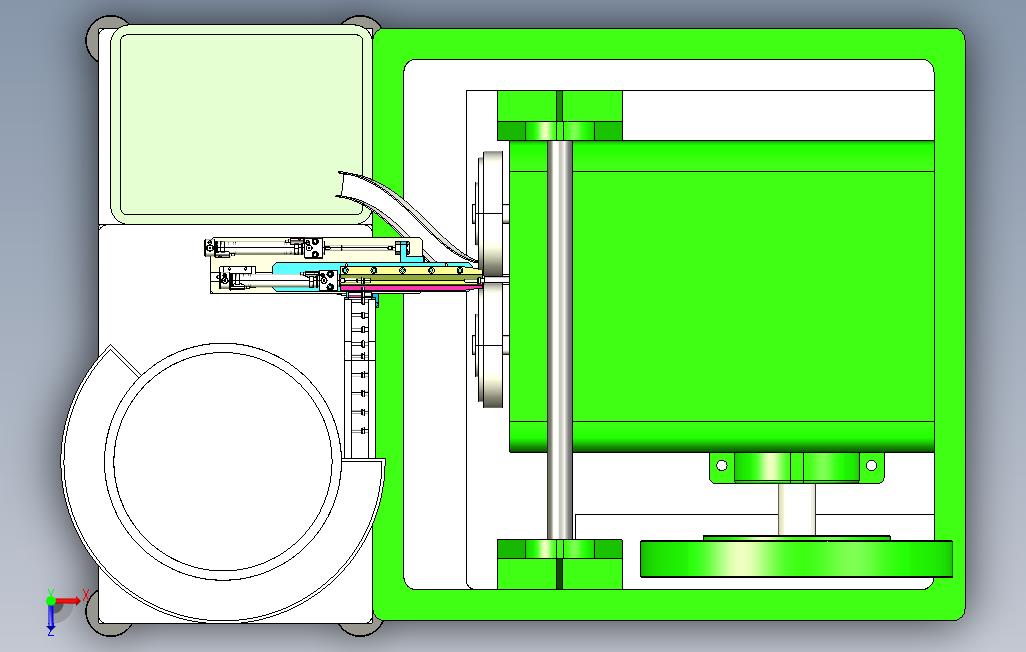
Task: Click the red X axis of the orientation triad
Action: (68, 601)
